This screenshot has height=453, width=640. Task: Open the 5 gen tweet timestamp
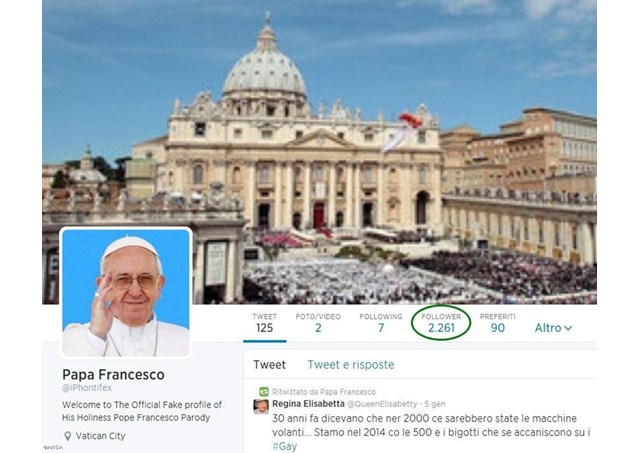435,404
